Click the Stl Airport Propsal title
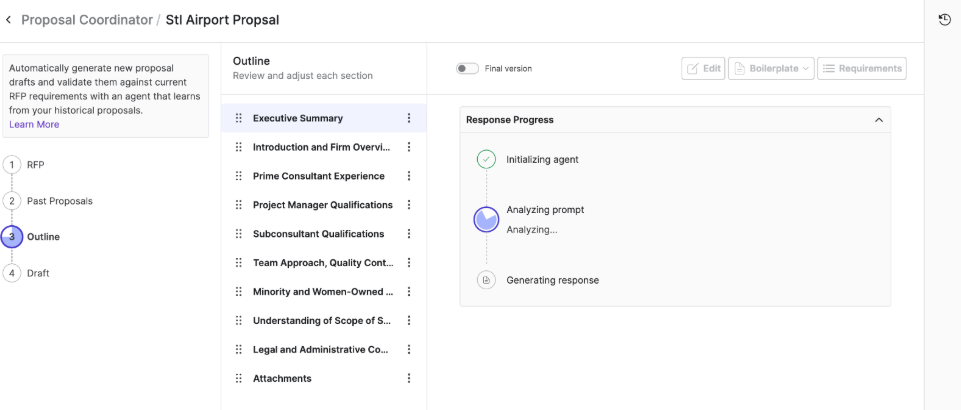Viewport: 961px width, 410px height. click(x=222, y=20)
